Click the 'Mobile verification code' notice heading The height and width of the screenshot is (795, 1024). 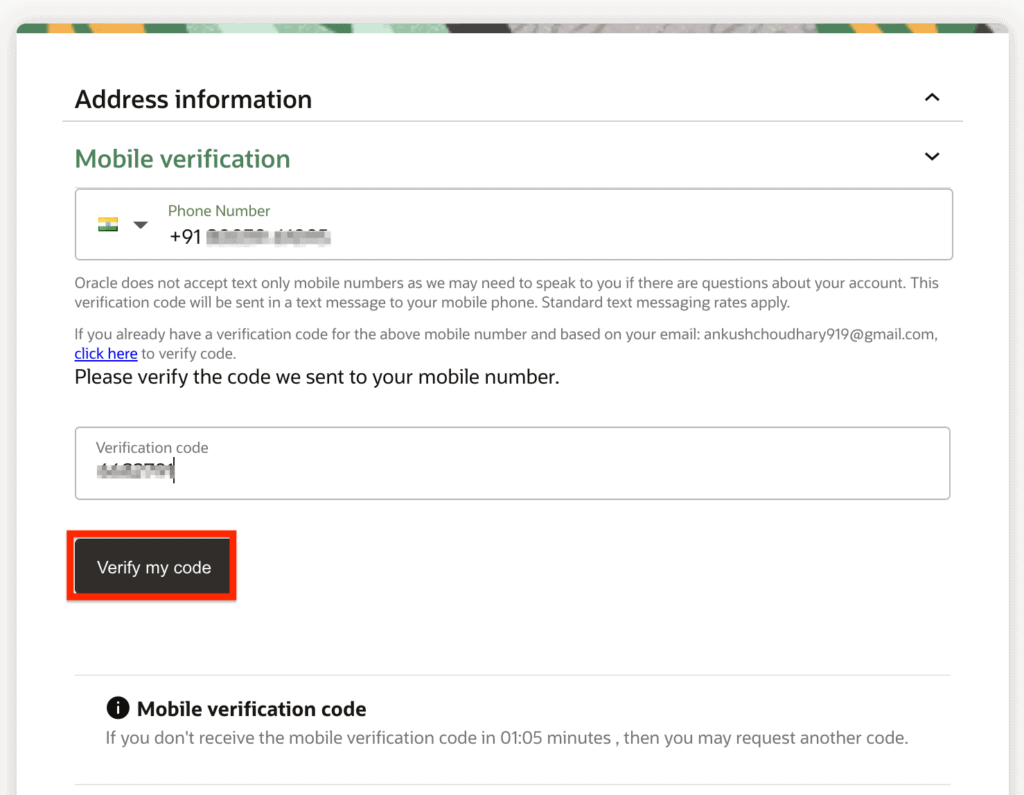[x=251, y=709]
